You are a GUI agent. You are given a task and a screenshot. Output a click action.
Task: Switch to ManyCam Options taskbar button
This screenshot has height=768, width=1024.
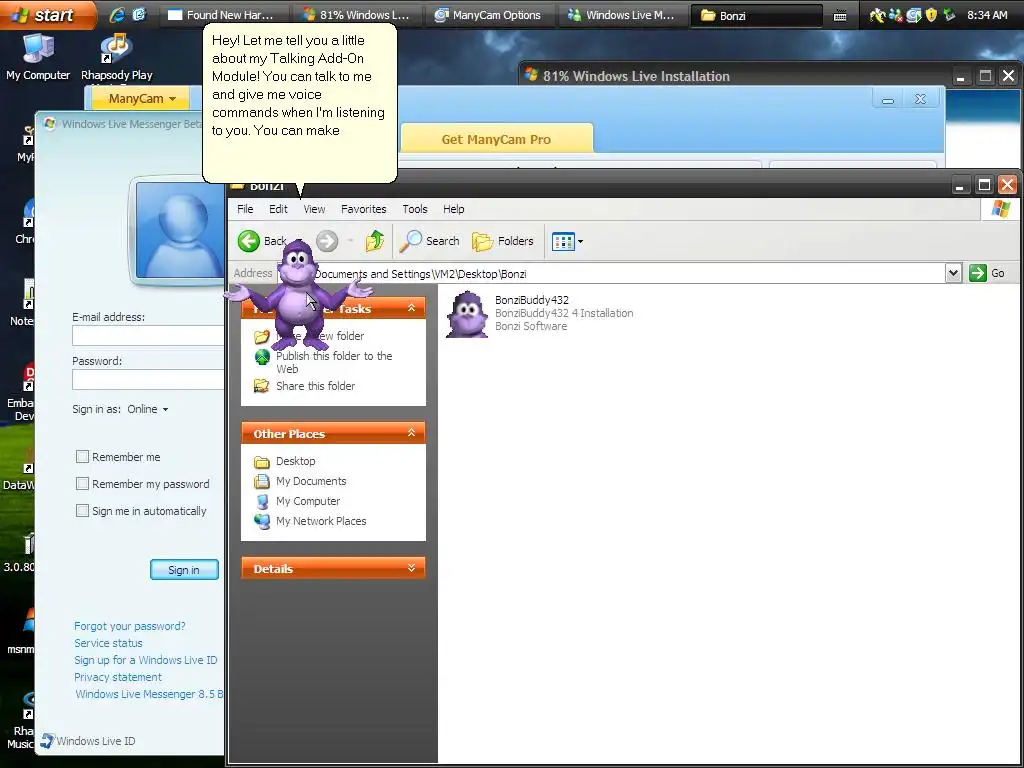(490, 15)
